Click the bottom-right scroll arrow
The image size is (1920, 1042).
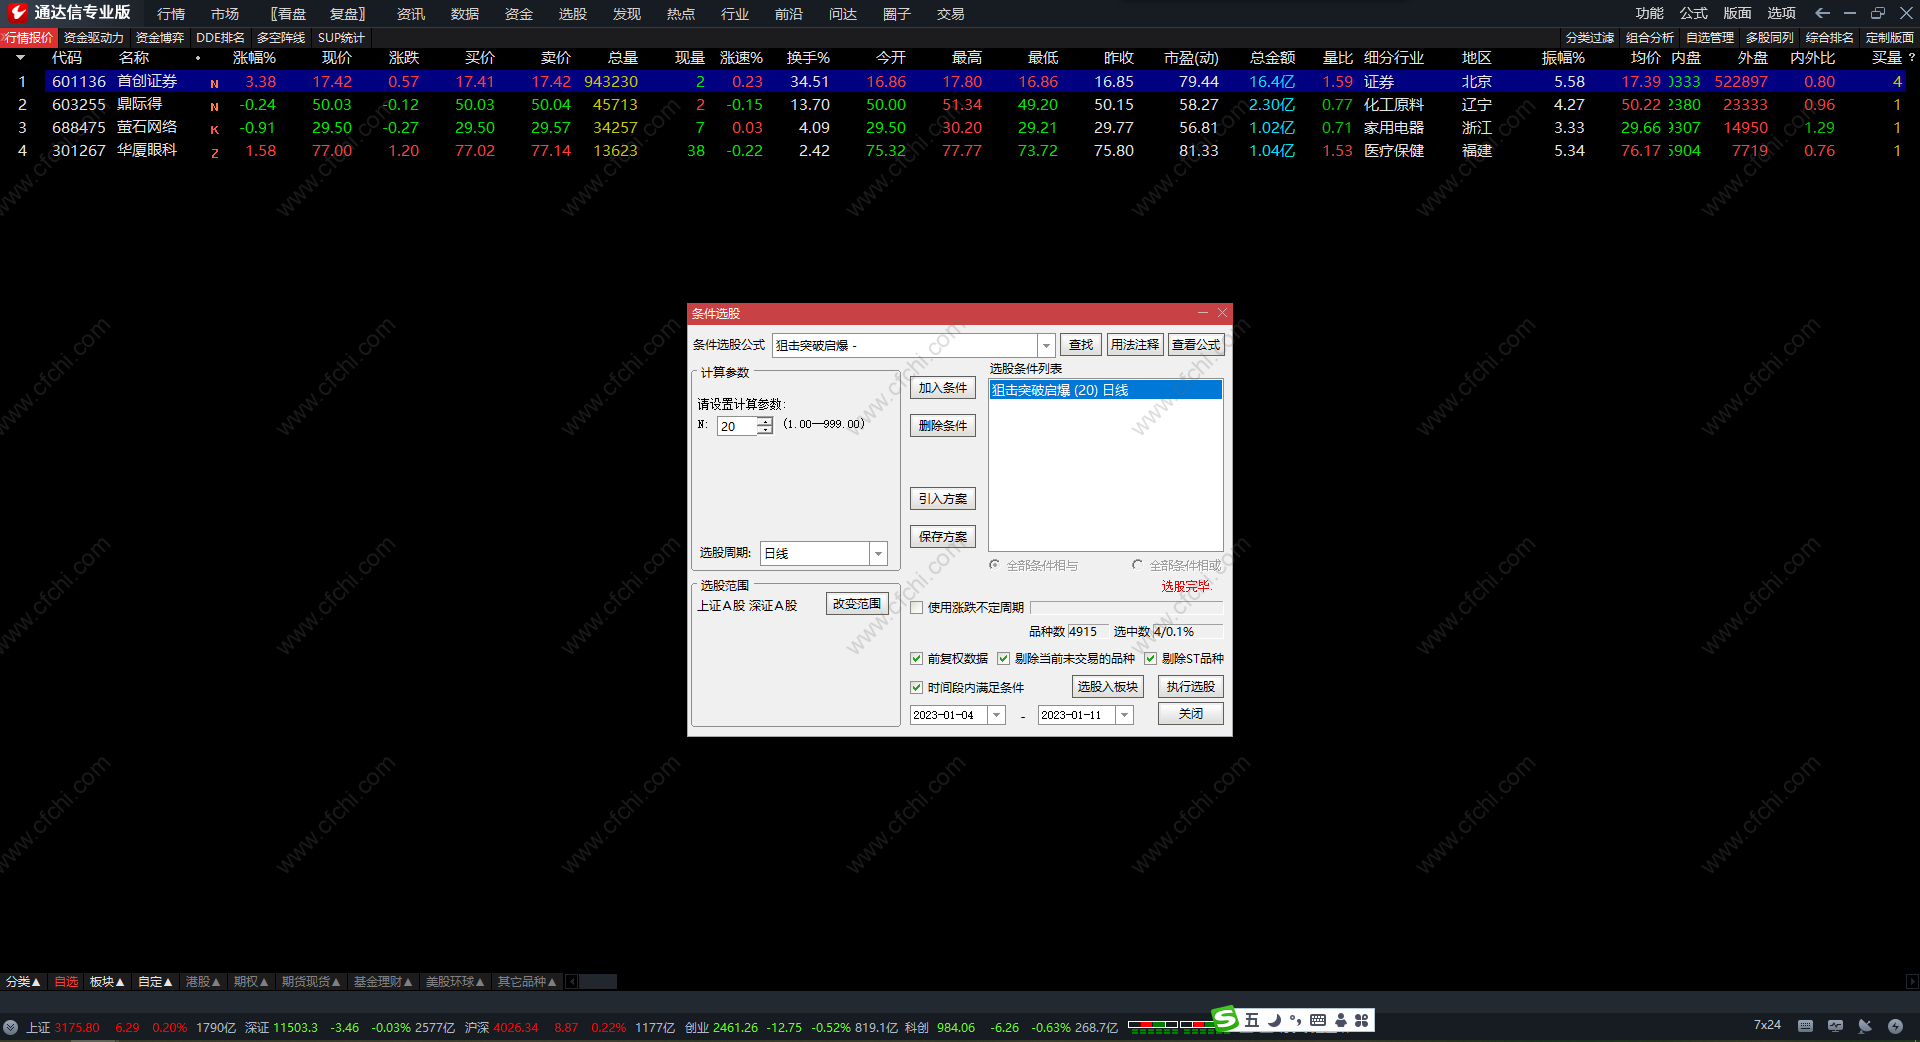coord(1912,982)
